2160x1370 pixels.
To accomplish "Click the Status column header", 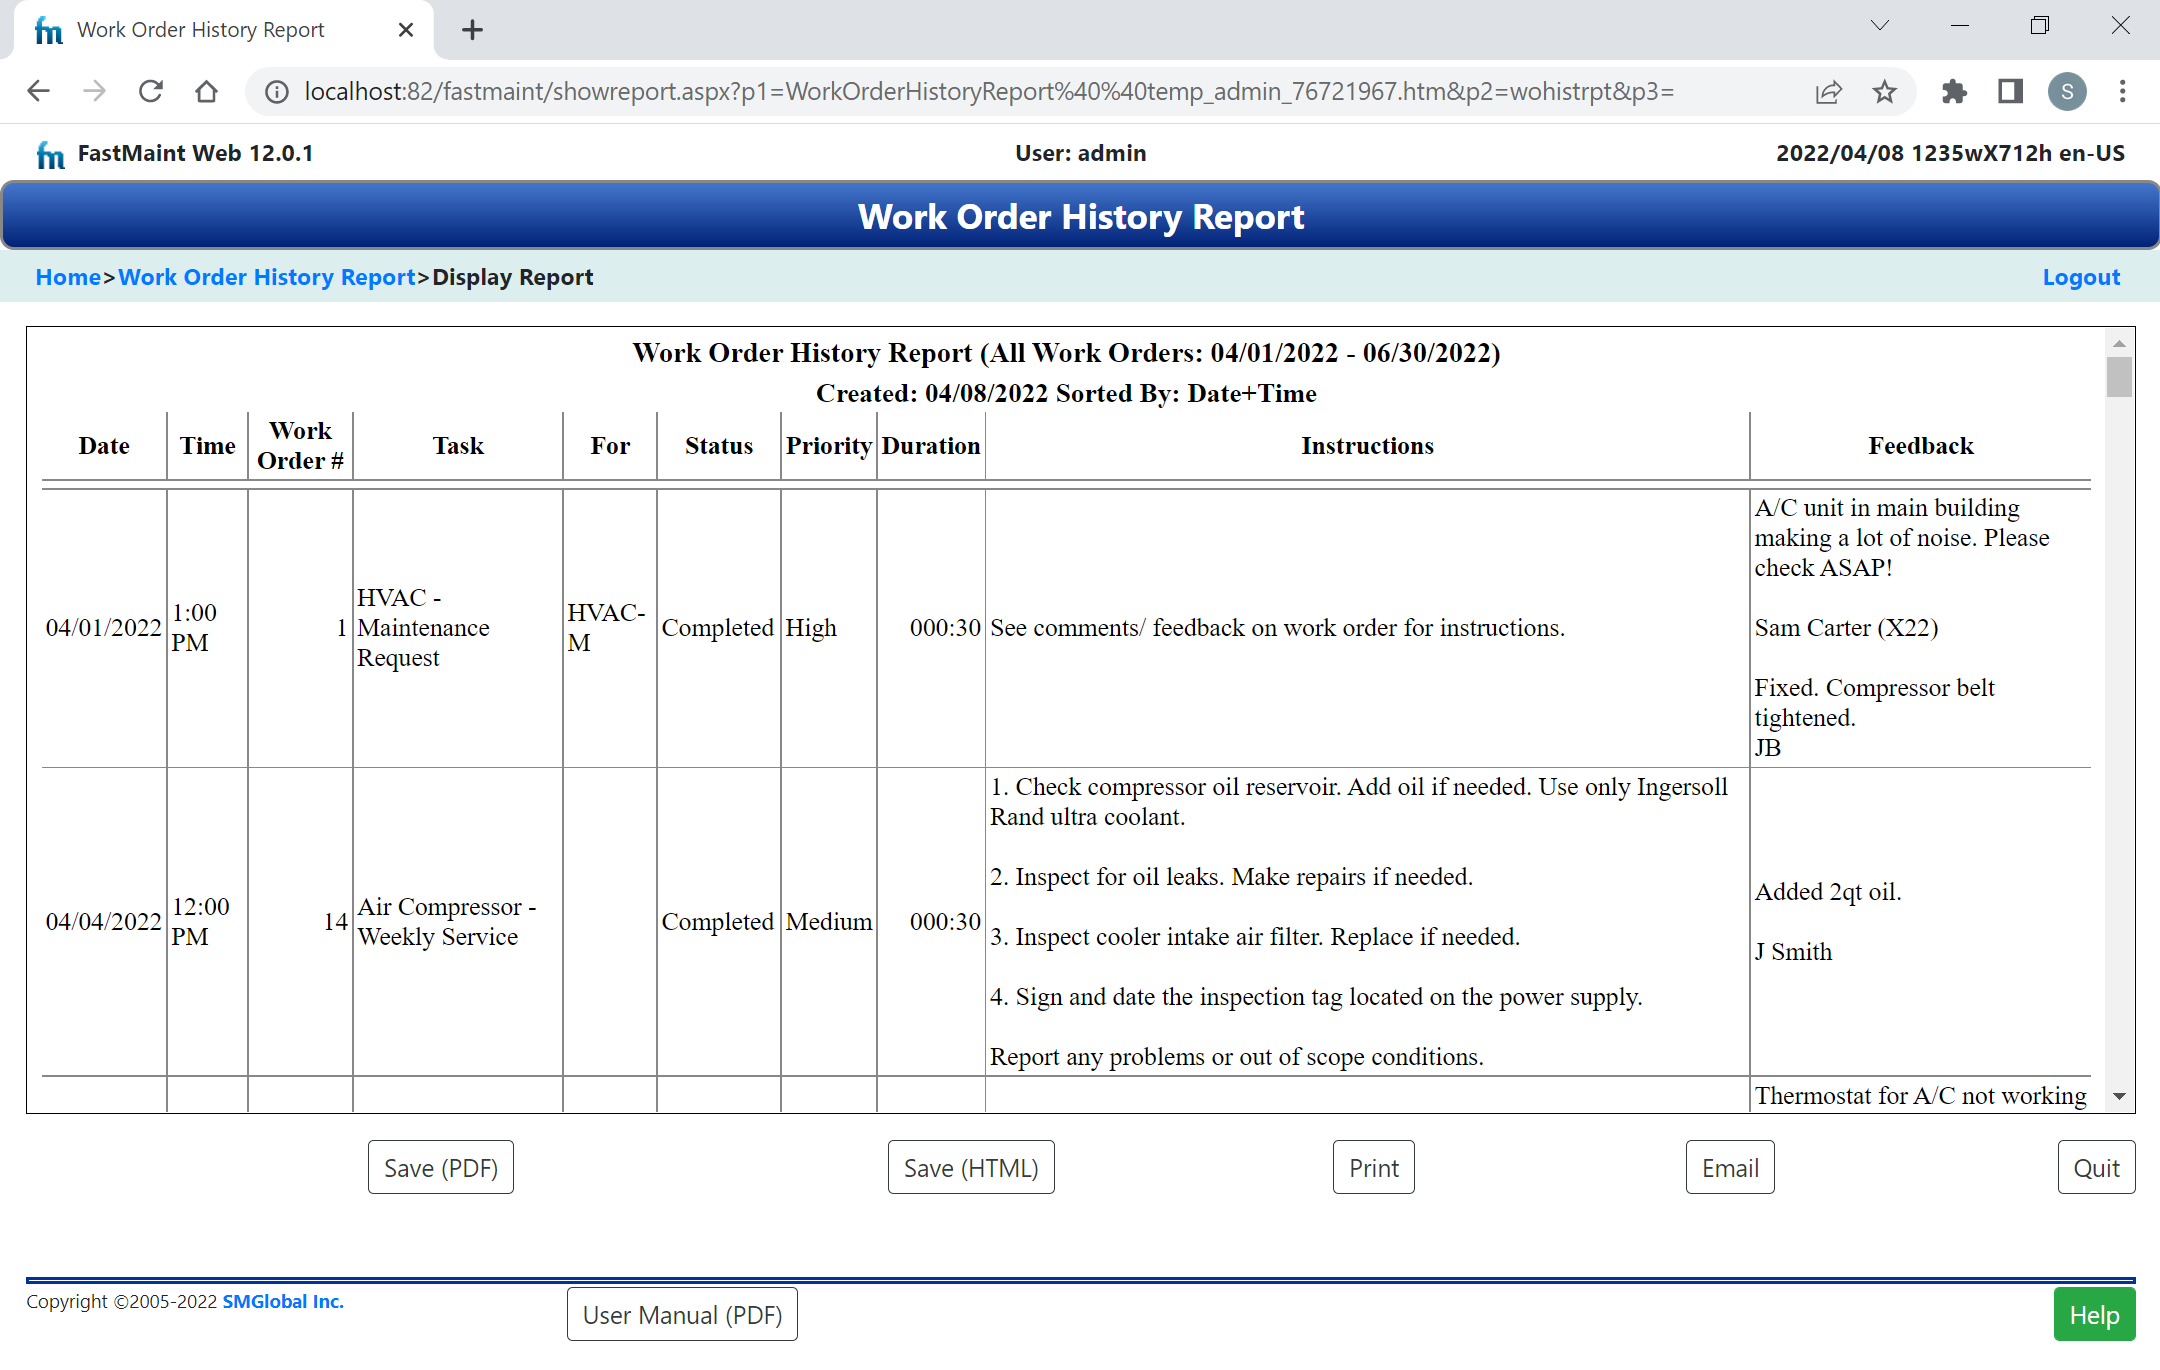I will (x=719, y=446).
